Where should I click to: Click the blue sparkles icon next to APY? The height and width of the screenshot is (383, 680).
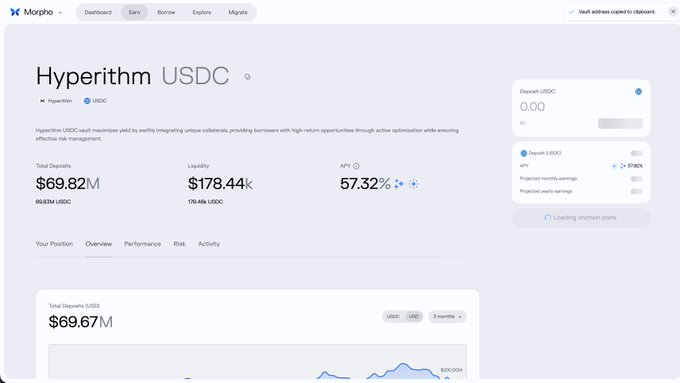399,184
